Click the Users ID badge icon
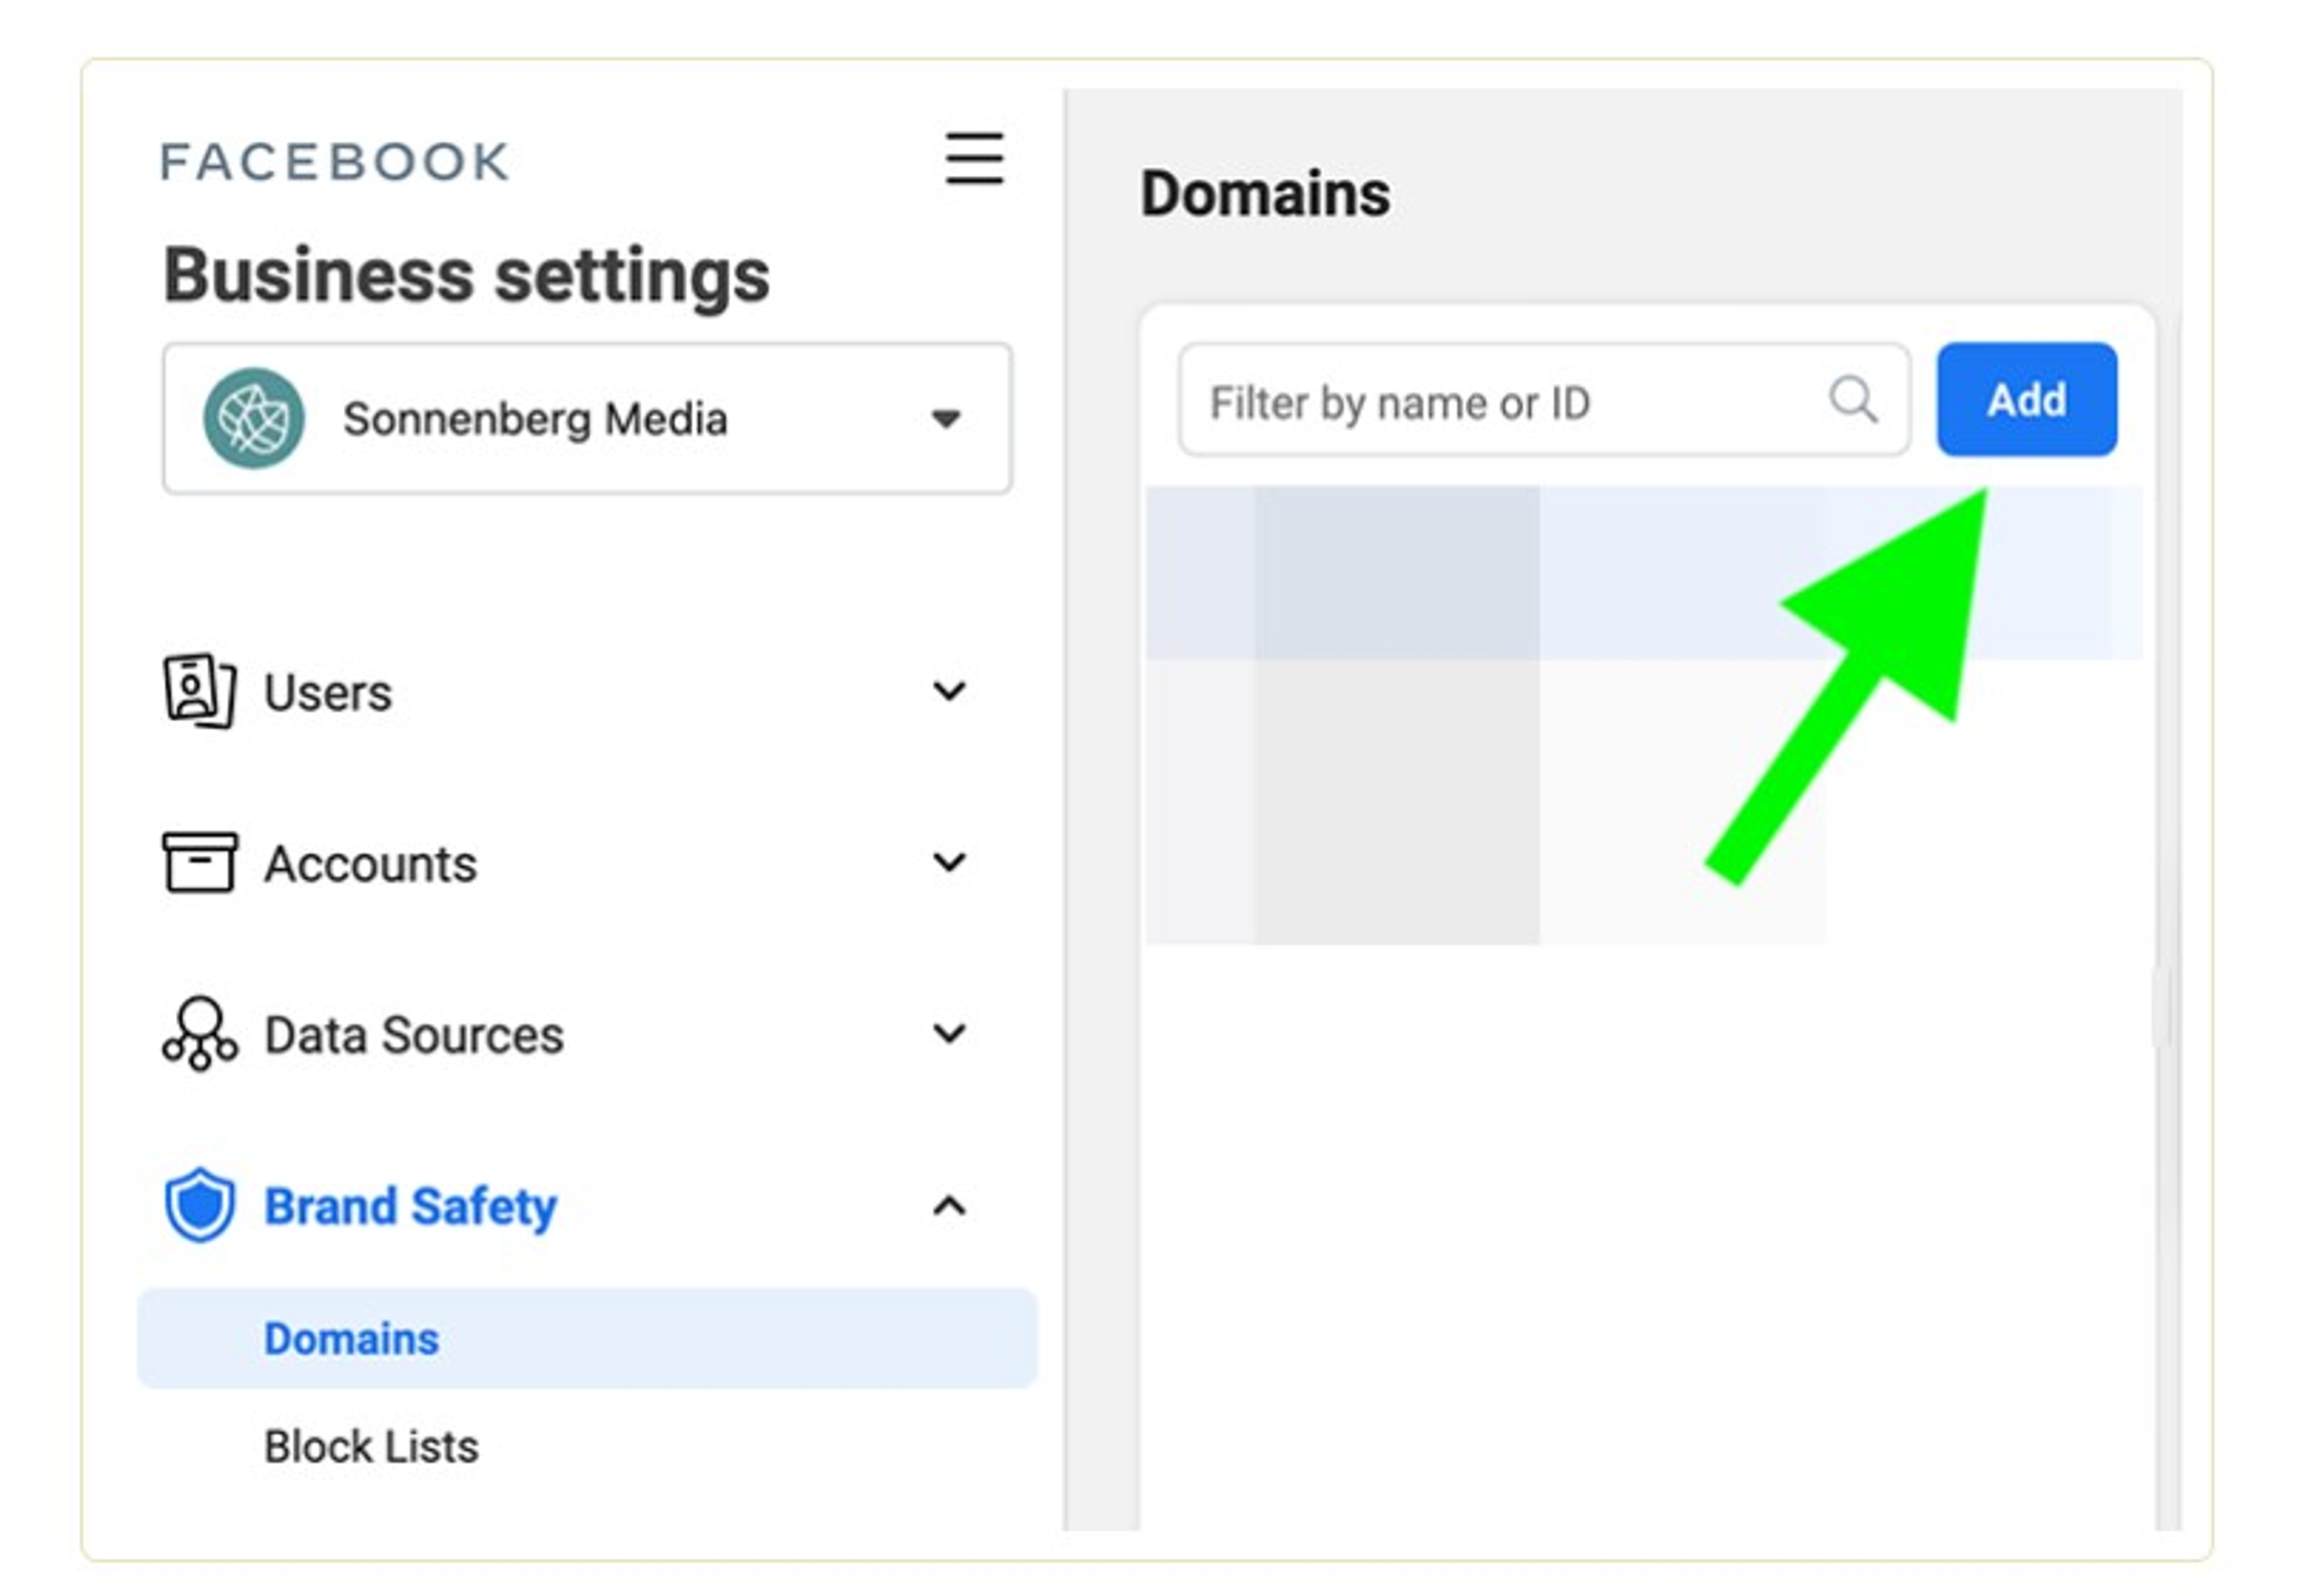Image resolution: width=2322 pixels, height=1596 pixels. [199, 691]
